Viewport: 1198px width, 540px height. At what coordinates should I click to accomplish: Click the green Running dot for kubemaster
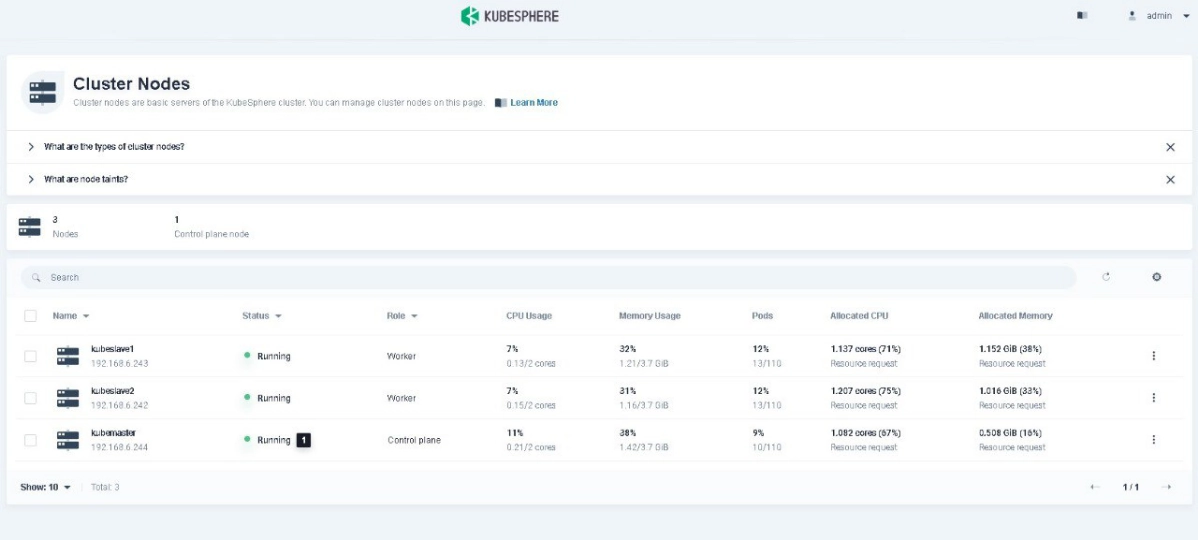247,439
